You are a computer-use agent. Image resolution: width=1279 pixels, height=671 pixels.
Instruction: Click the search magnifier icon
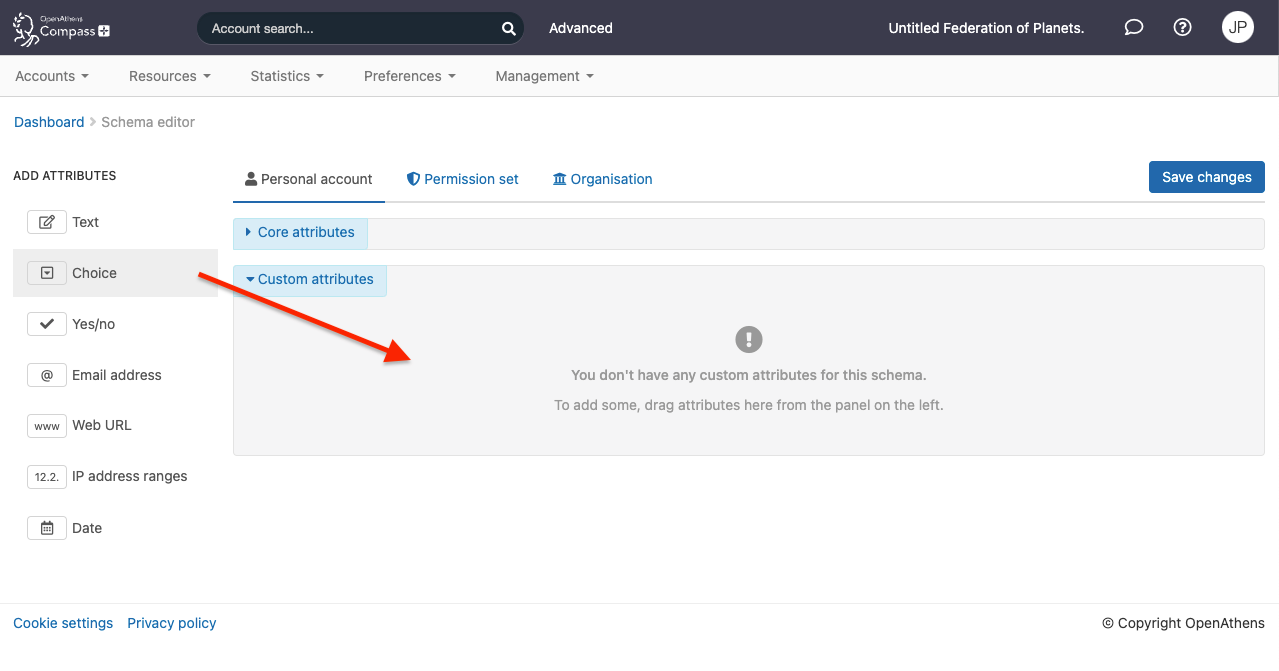click(508, 28)
